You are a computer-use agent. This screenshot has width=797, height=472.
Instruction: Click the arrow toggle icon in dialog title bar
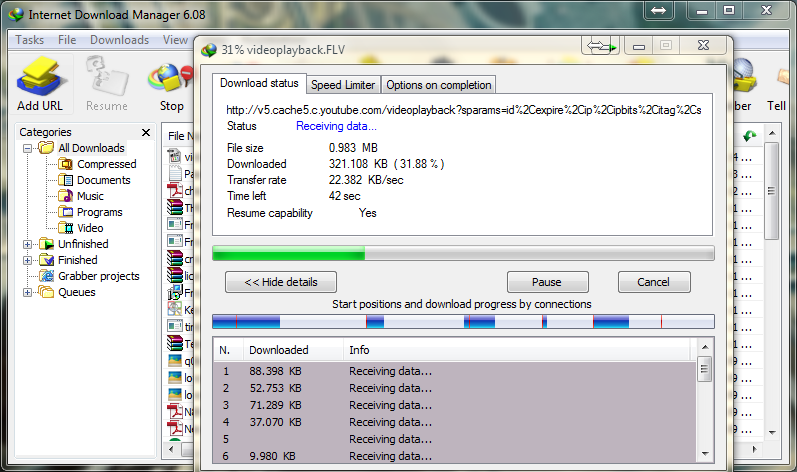pyautogui.click(x=601, y=46)
